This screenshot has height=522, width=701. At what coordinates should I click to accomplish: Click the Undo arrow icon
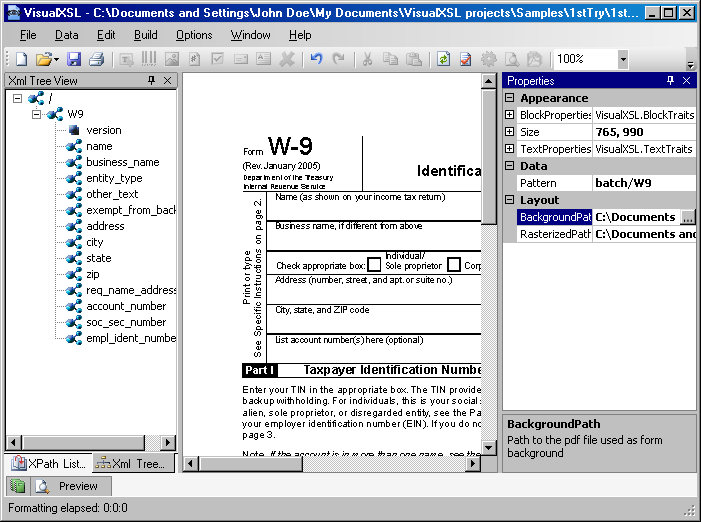[x=316, y=59]
